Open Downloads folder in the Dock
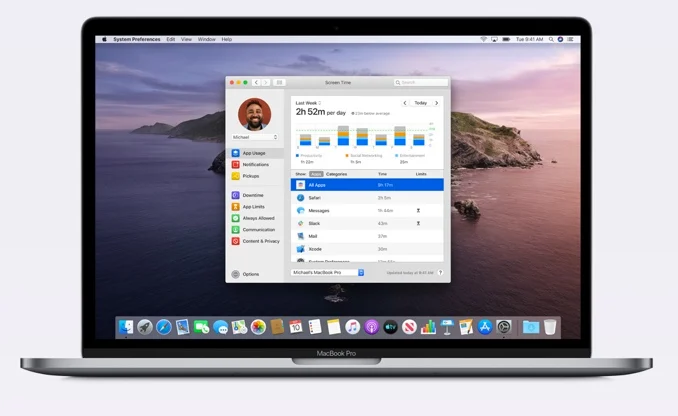This screenshot has height=416, width=678. [531, 327]
